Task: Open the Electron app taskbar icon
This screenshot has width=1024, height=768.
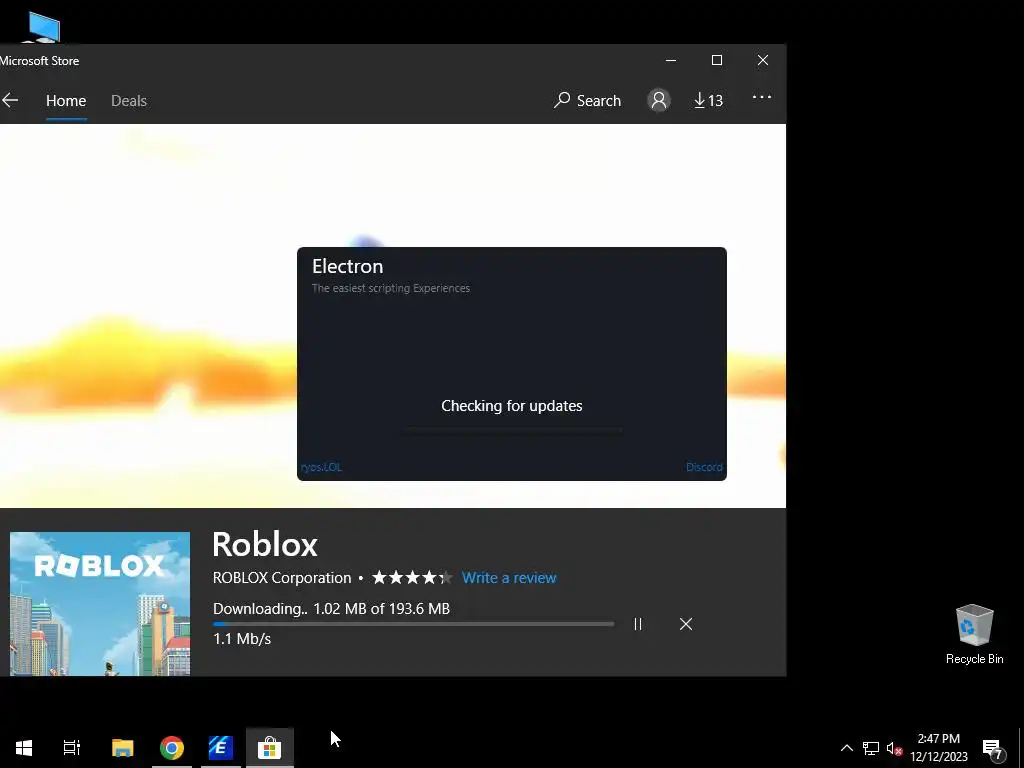Action: point(221,748)
